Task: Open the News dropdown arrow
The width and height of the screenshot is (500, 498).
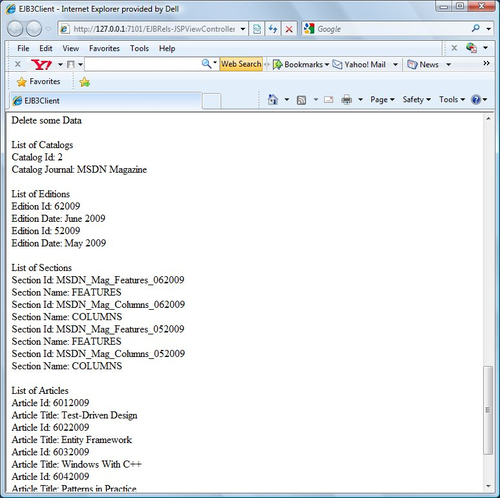Action: [x=448, y=64]
